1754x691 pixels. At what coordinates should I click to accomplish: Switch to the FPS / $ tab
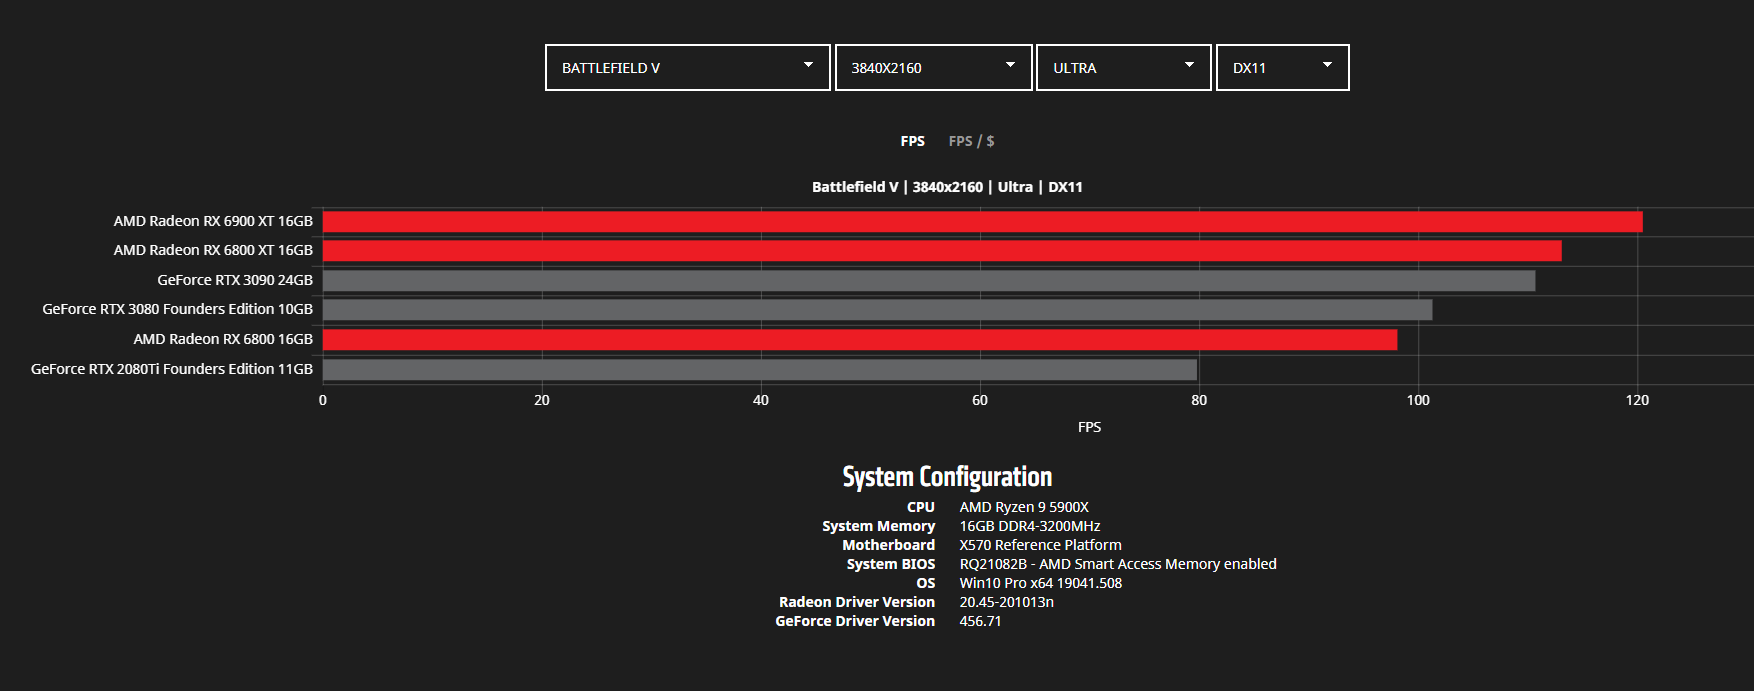(x=972, y=141)
